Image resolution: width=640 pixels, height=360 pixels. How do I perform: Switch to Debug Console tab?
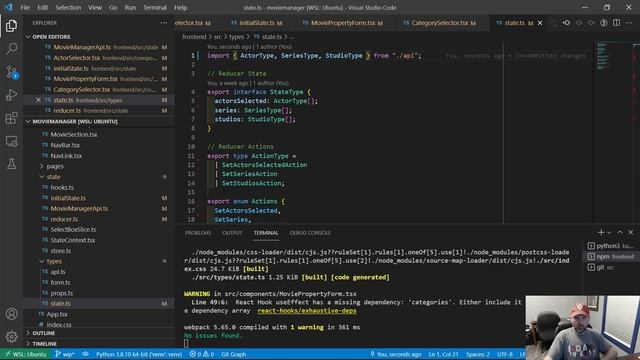coord(310,233)
